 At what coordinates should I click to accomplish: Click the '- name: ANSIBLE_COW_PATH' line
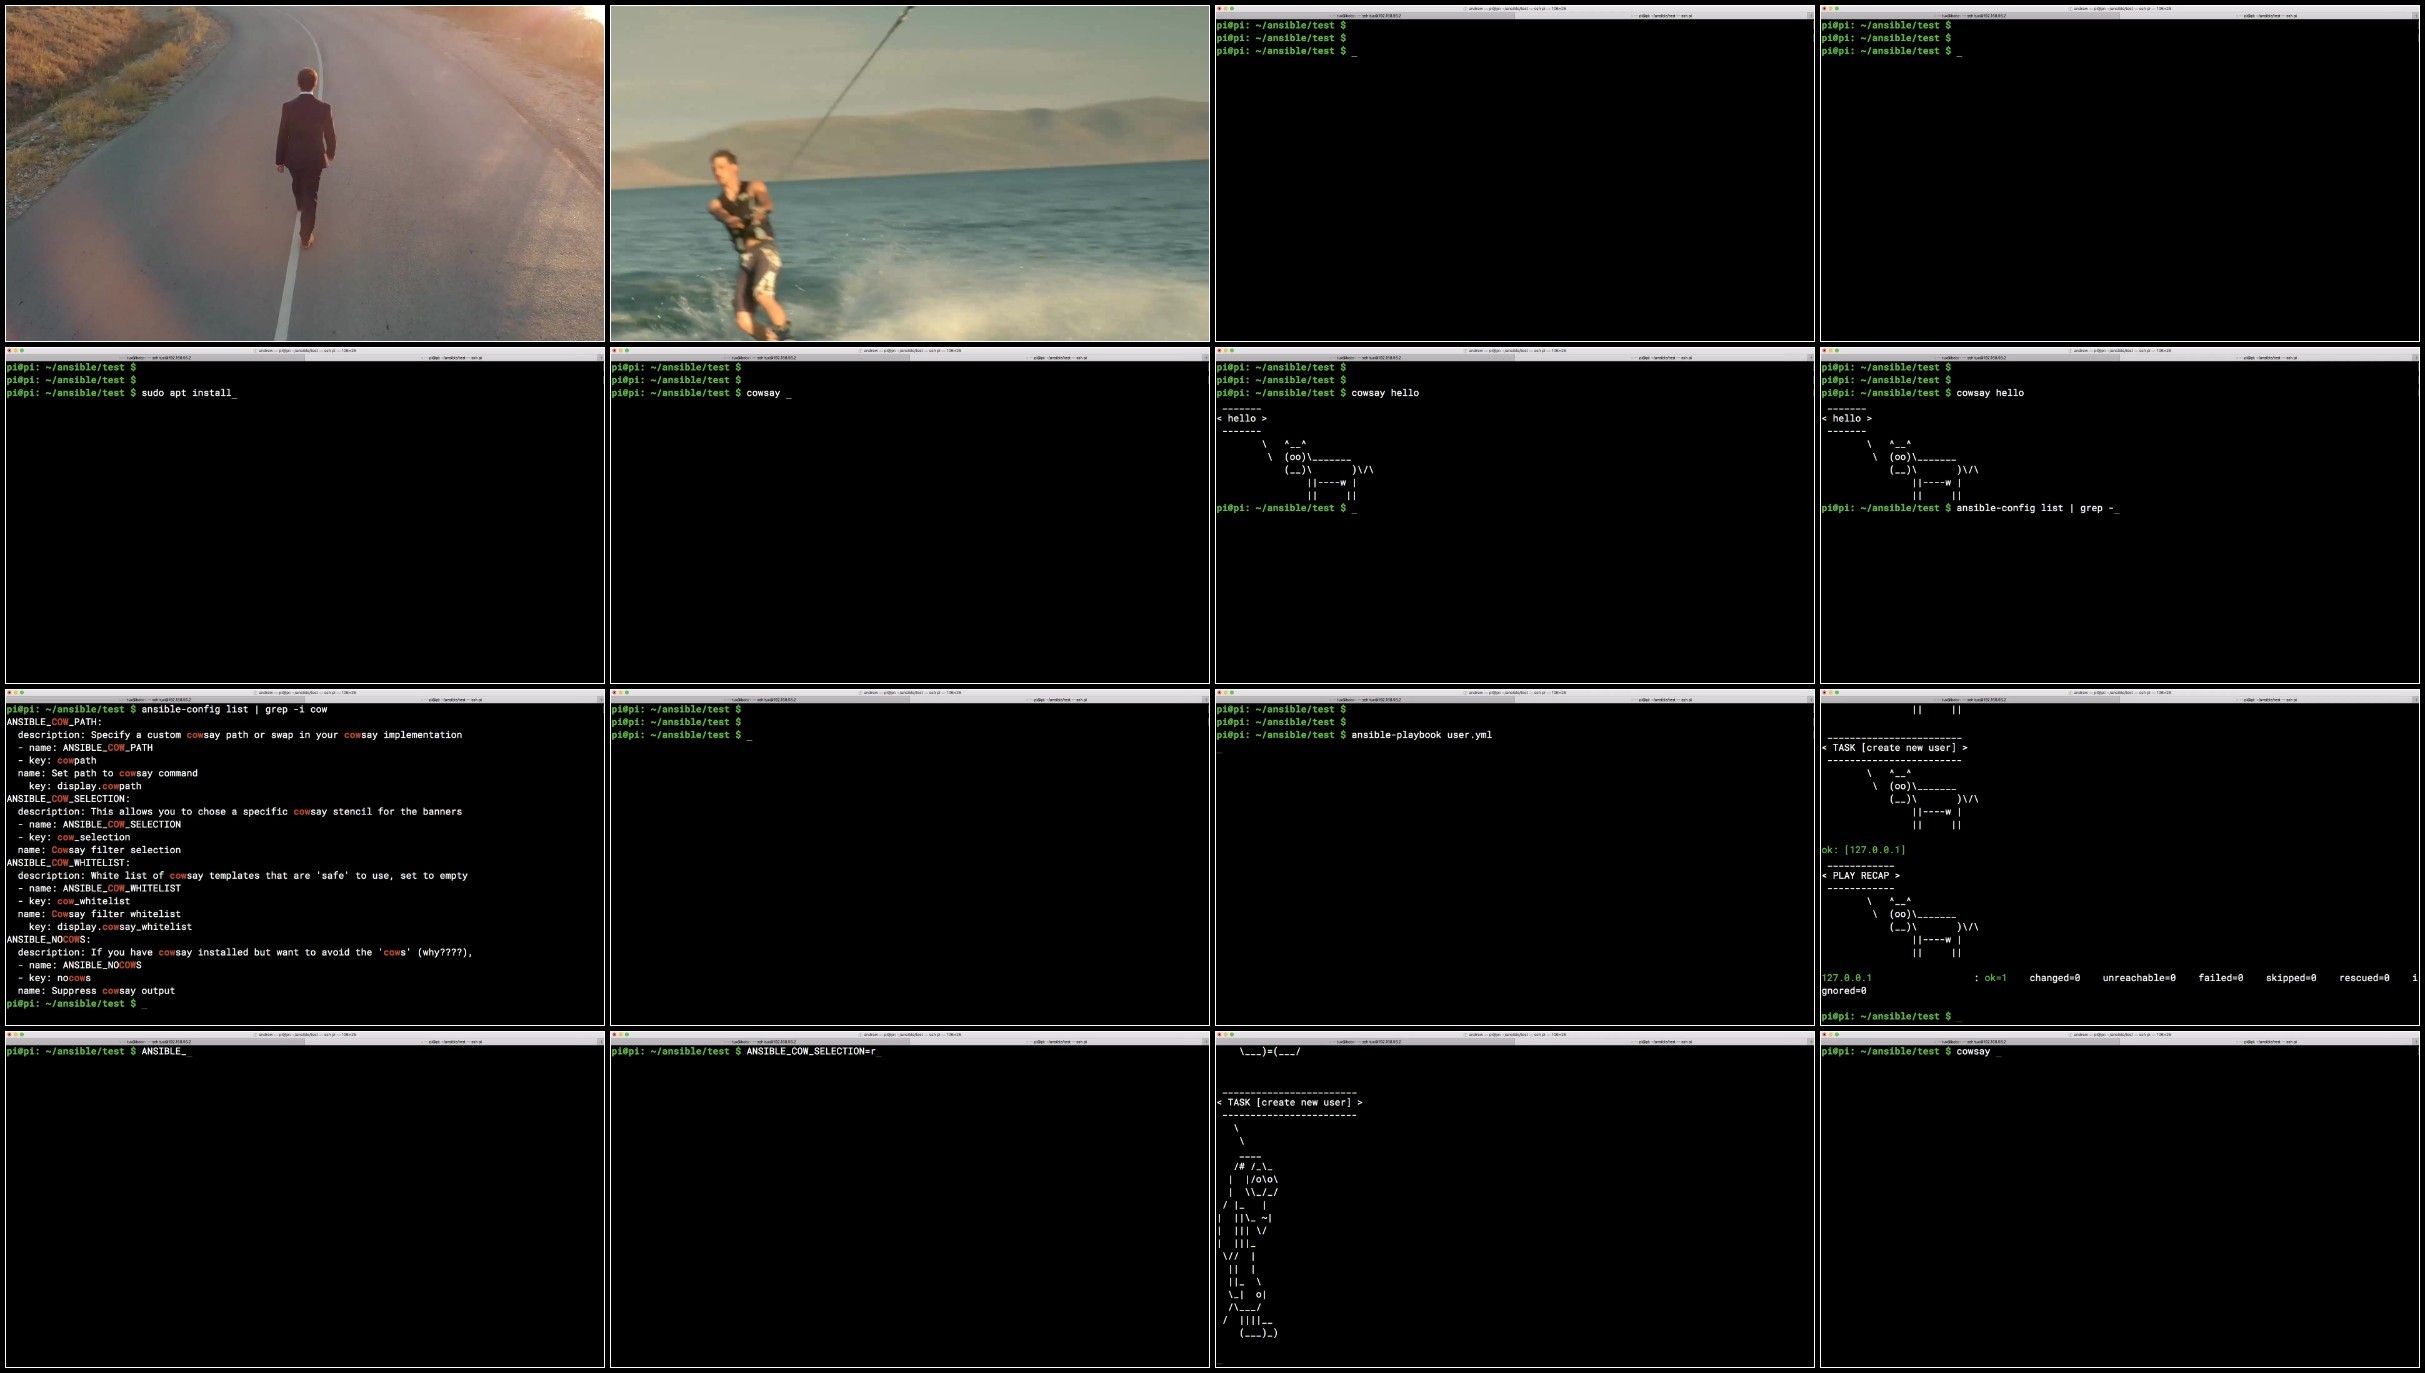click(85, 748)
